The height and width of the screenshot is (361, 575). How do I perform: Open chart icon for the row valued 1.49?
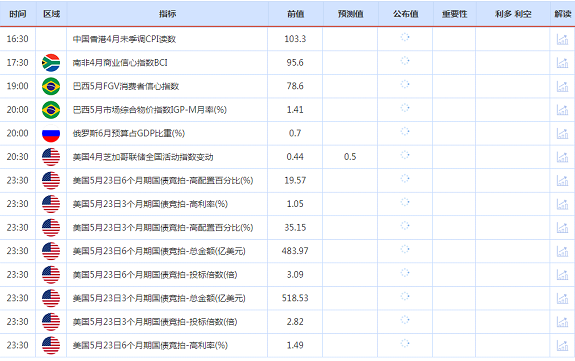pos(562,345)
